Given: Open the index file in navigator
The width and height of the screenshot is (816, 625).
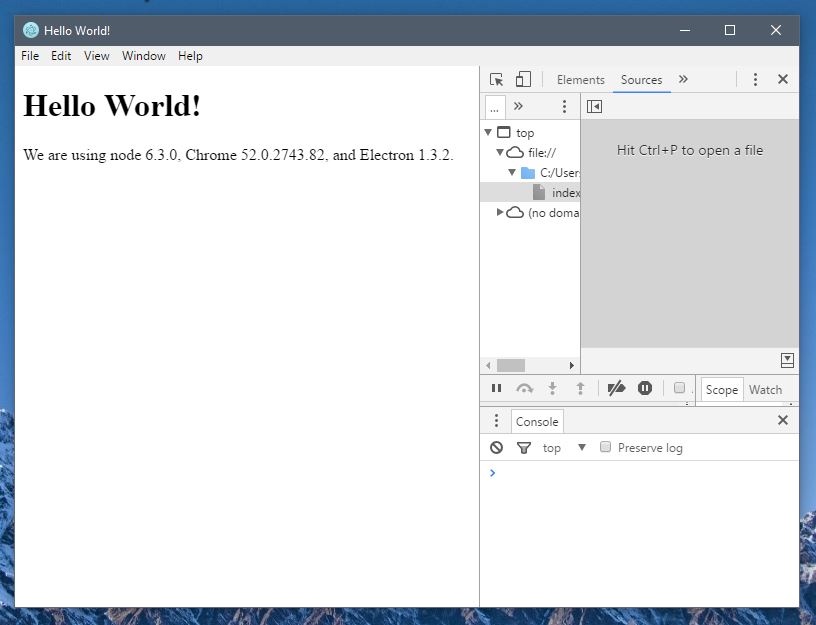Looking at the screenshot, I should tap(530, 193).
